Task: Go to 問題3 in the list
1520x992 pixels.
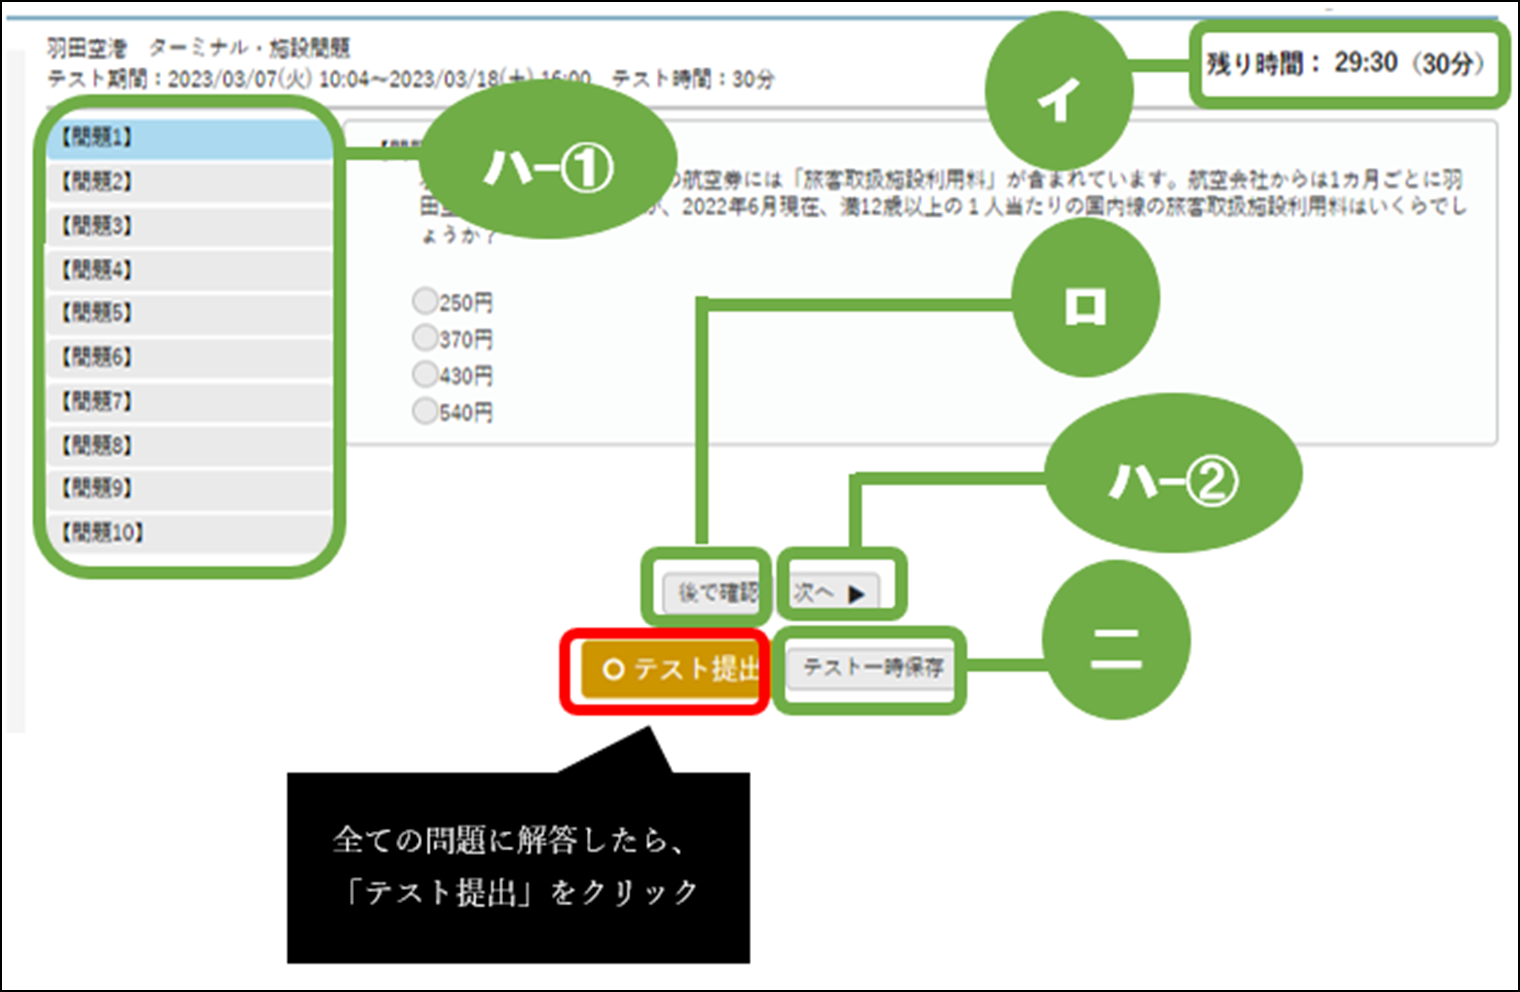Action: (x=188, y=226)
